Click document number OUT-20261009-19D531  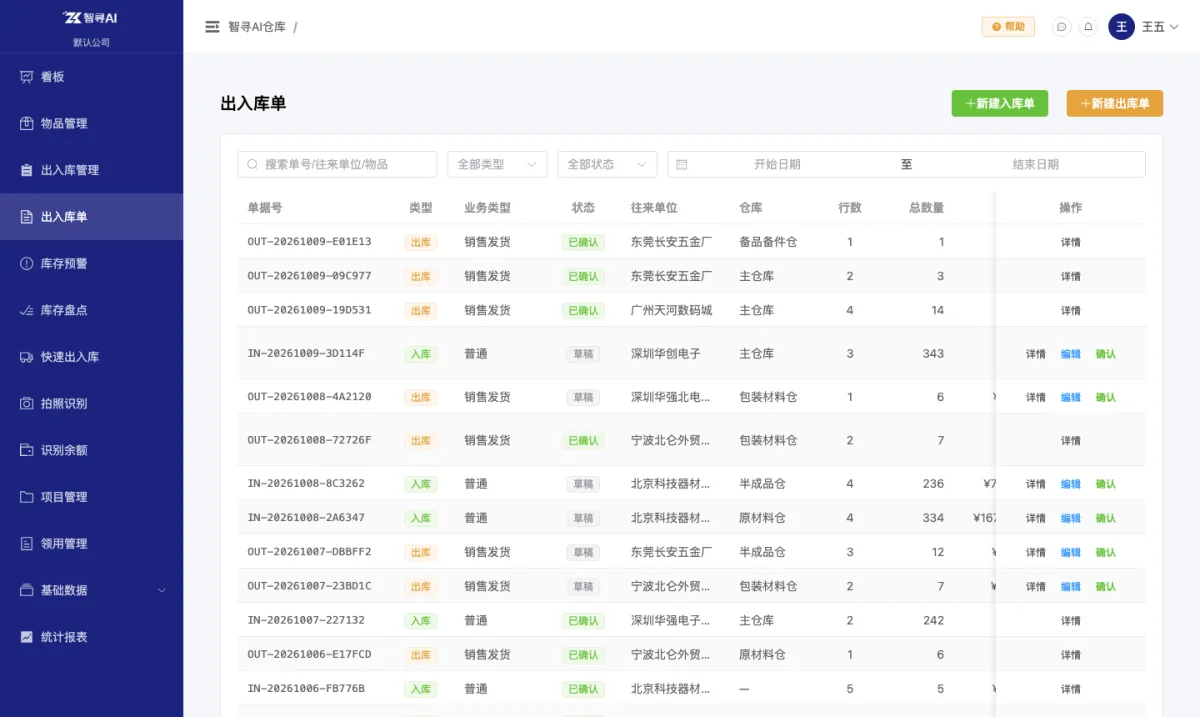point(309,310)
